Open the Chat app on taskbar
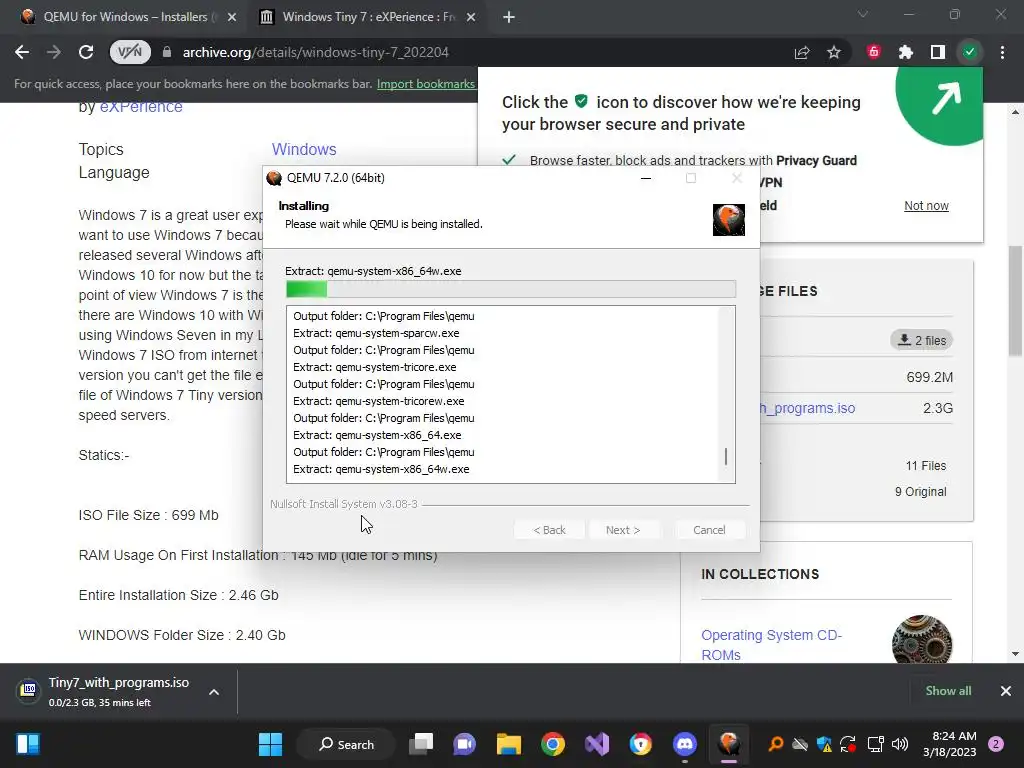The image size is (1024, 768). pos(464,744)
